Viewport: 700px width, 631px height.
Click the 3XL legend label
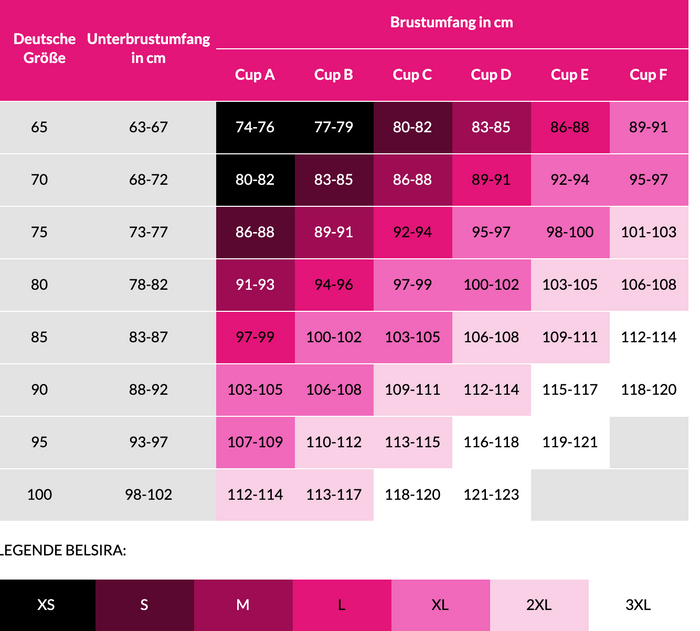click(638, 605)
